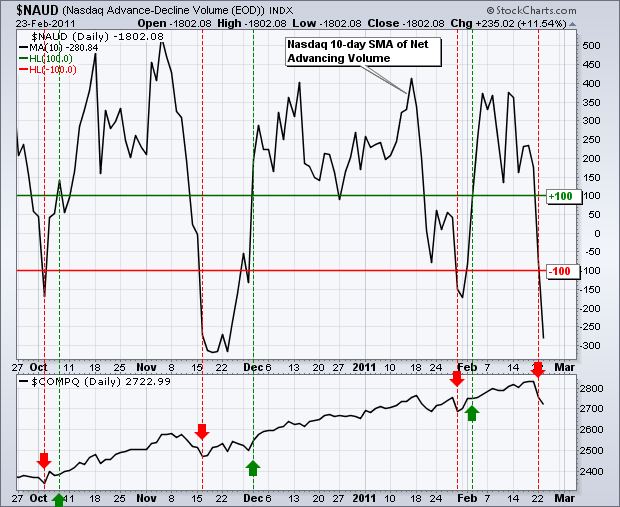Screen dimensions: 620x507
Task: Click the green HL(100.0) legend swatch
Action: point(23,59)
